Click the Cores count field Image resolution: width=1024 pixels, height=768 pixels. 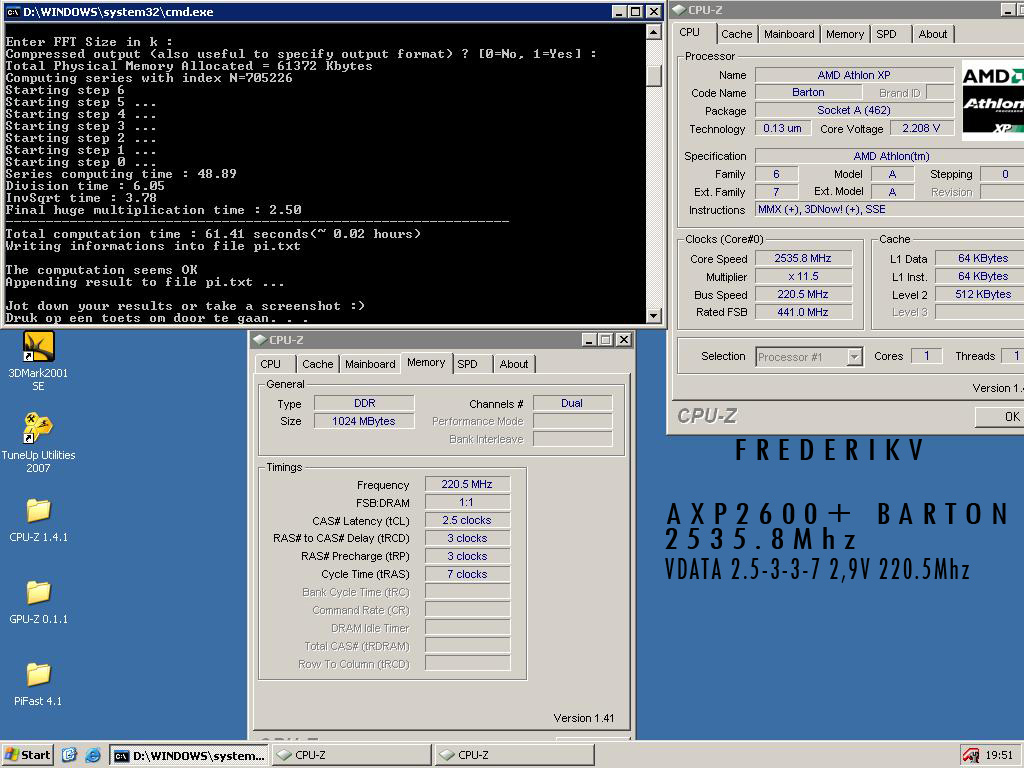[x=926, y=355]
